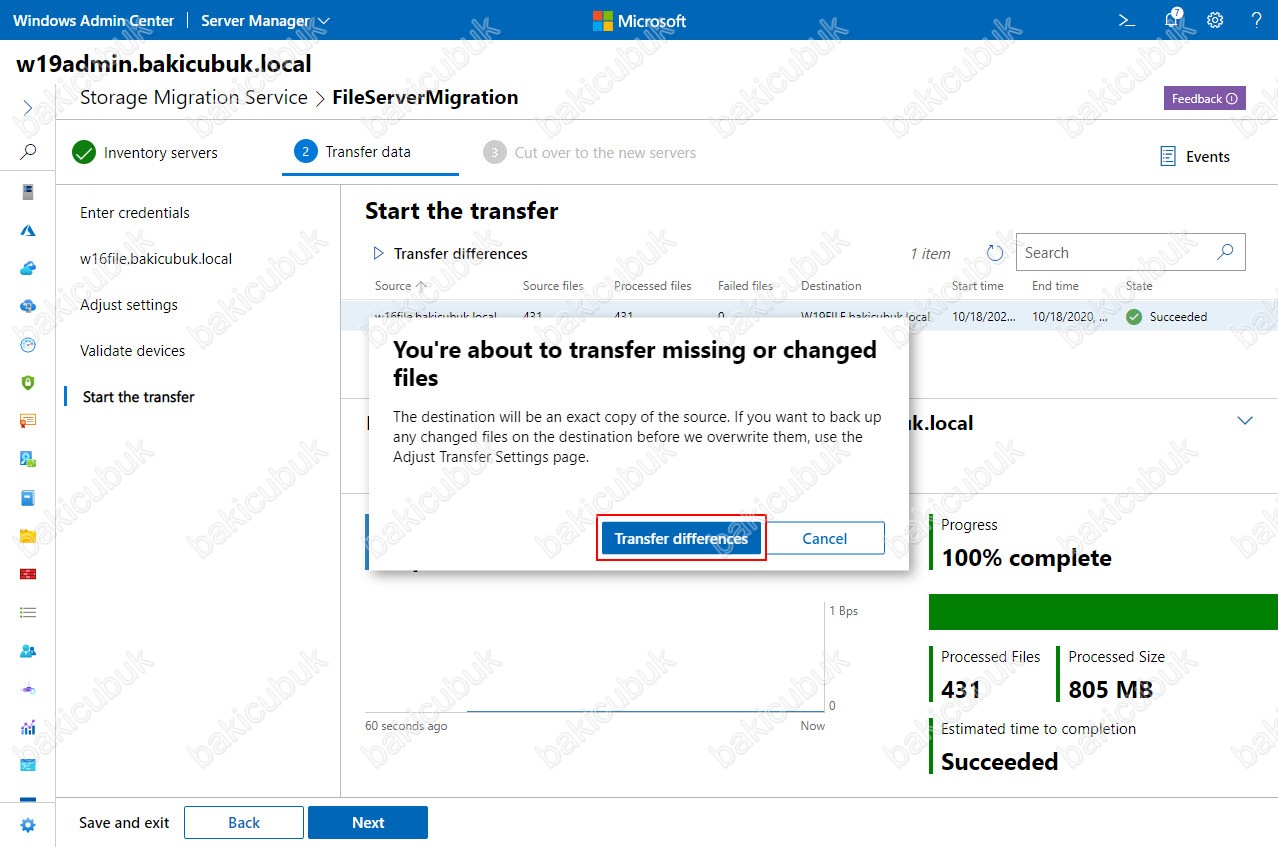Click the sidebar search magnifier icon

[28, 152]
